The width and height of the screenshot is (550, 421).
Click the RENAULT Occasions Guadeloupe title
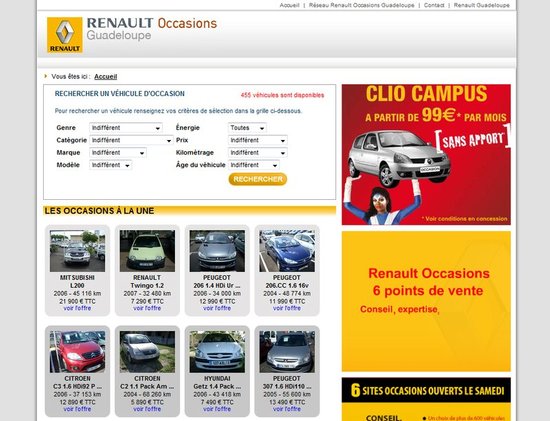(152, 29)
